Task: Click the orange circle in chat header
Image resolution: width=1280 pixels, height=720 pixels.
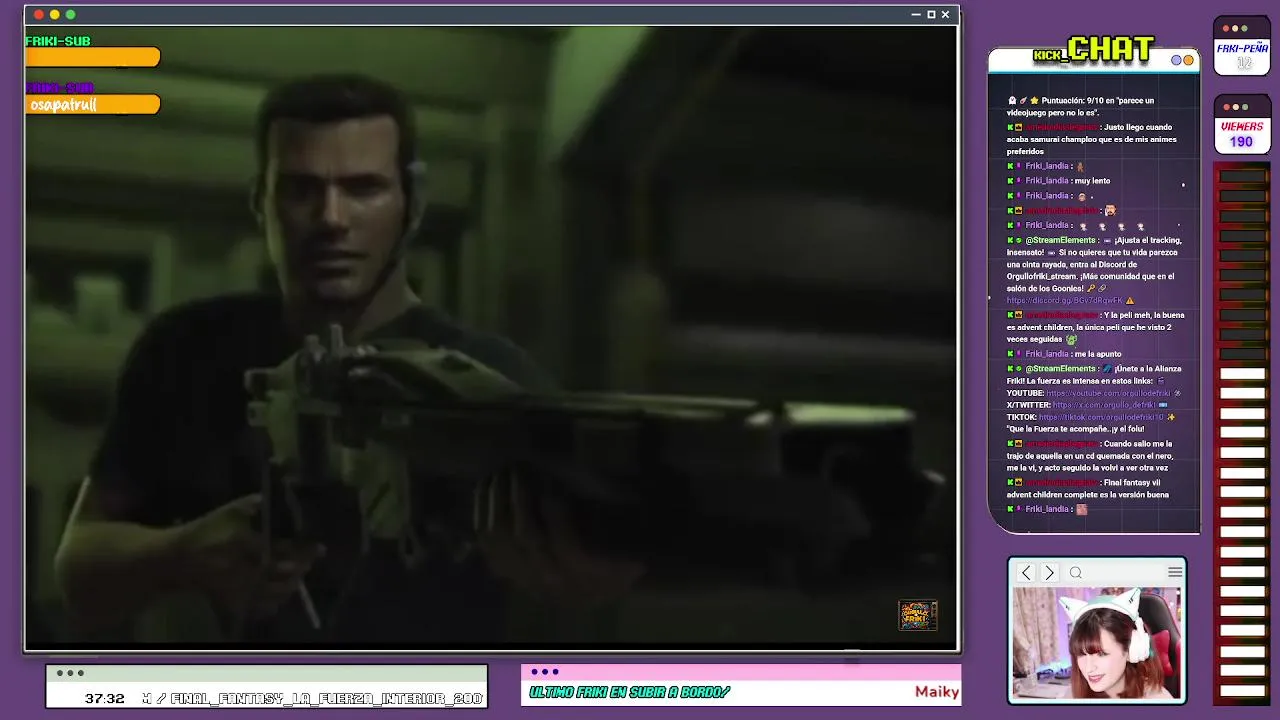Action: (1188, 60)
